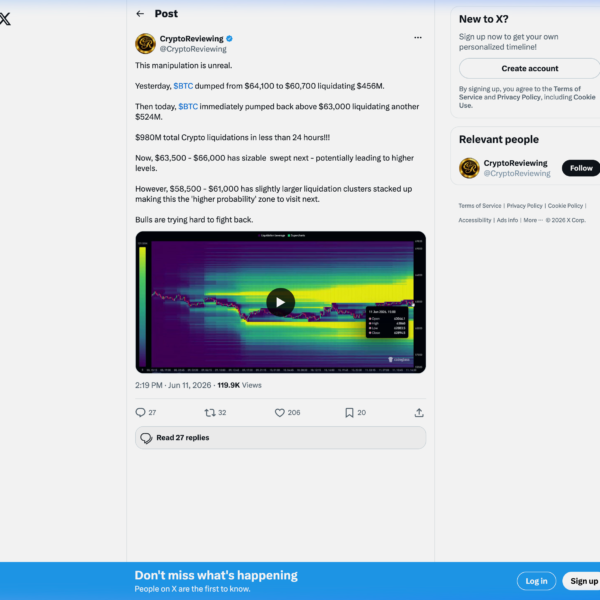Click the CryptoReviewing avatar in the post header
600x600 pixels.
pyautogui.click(x=145, y=44)
